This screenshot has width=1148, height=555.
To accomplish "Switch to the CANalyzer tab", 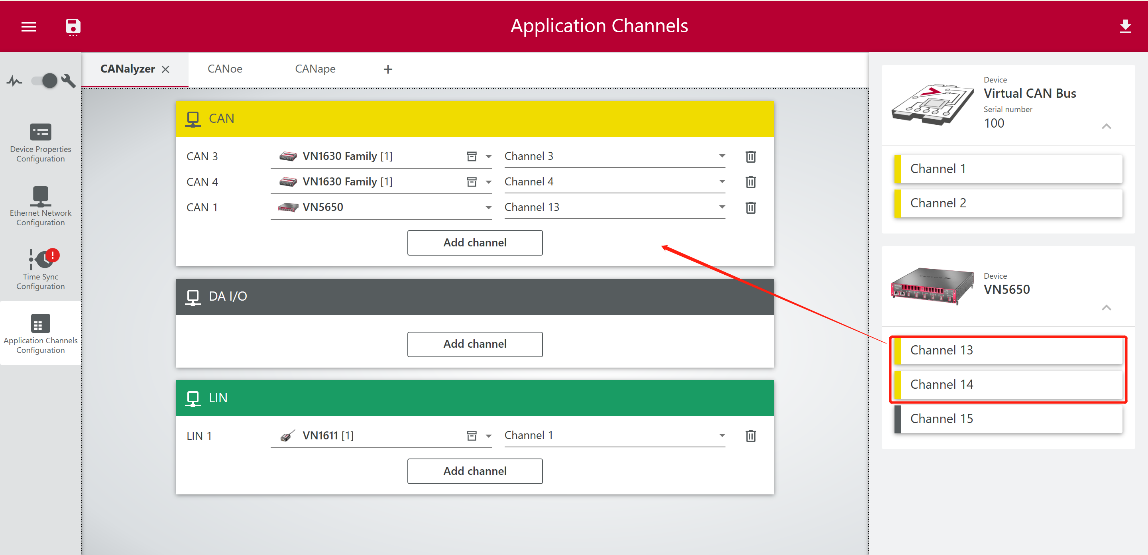I will click(x=127, y=69).
